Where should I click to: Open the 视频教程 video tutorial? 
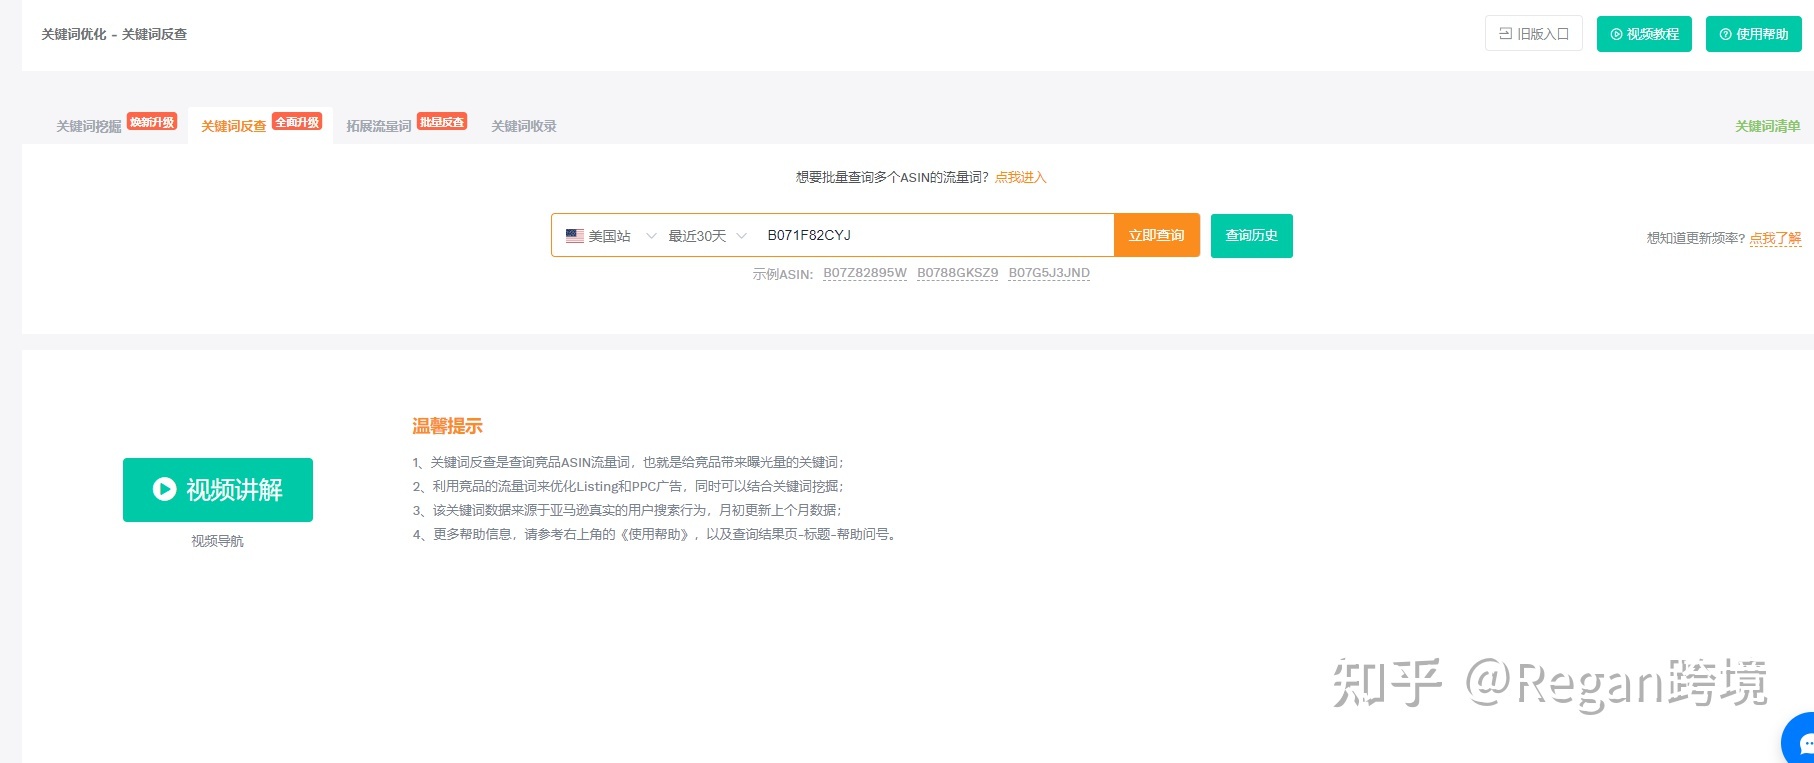tap(1643, 34)
